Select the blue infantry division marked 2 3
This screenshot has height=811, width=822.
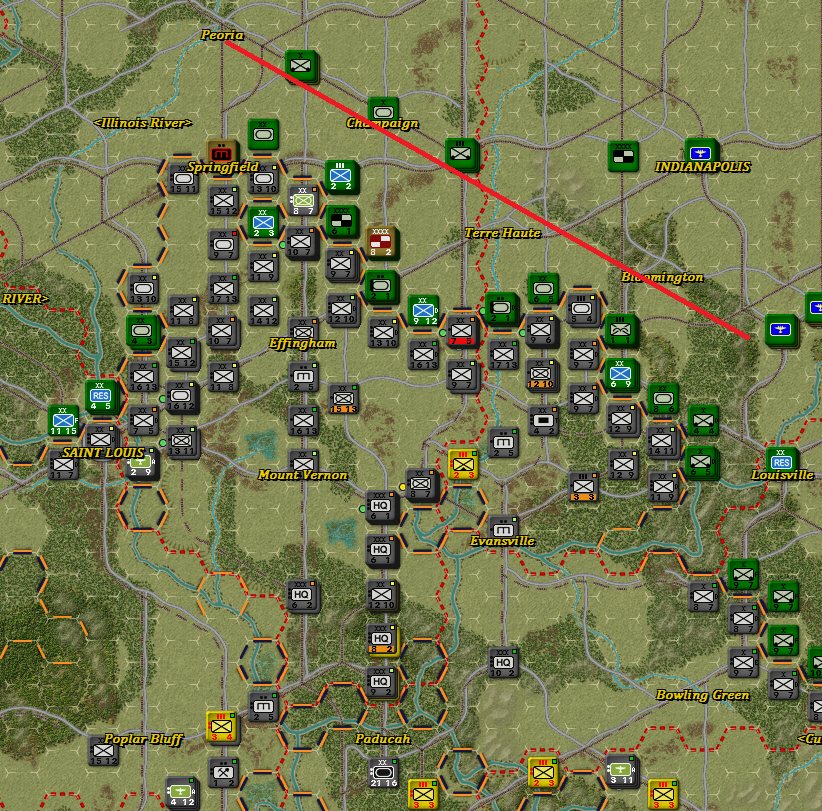click(263, 222)
